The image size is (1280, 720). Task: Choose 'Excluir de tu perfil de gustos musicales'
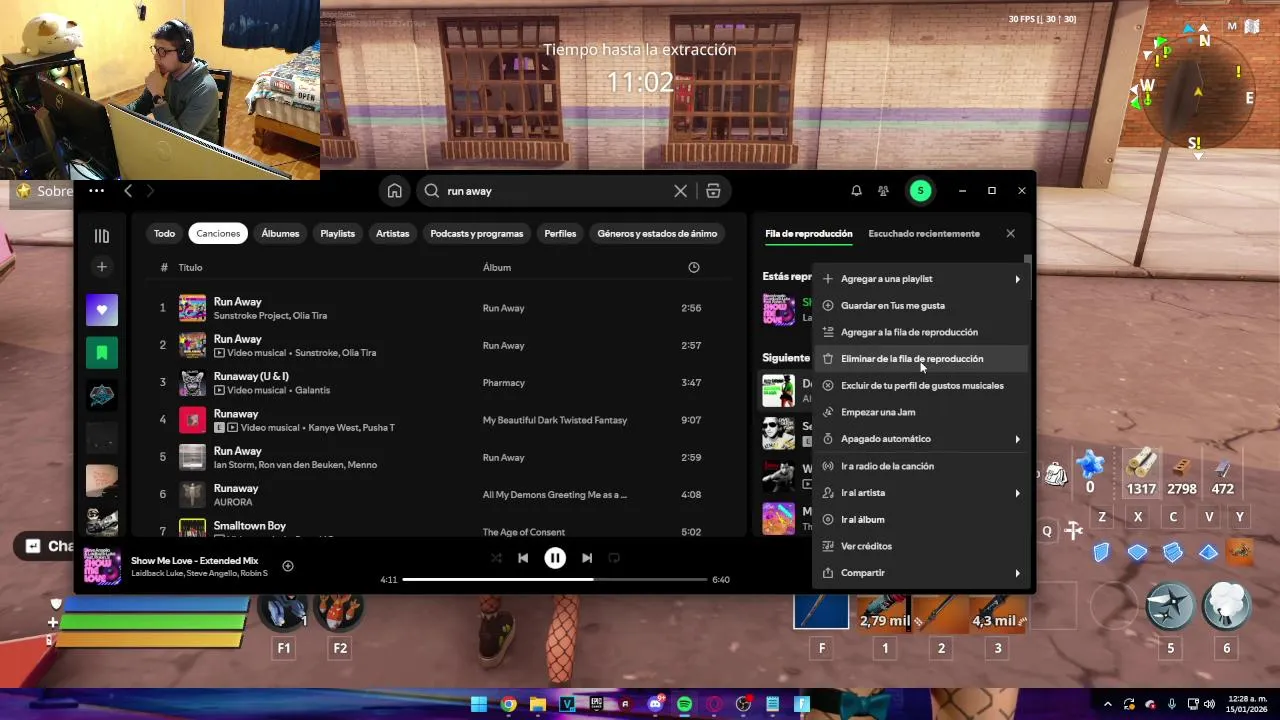(922, 386)
